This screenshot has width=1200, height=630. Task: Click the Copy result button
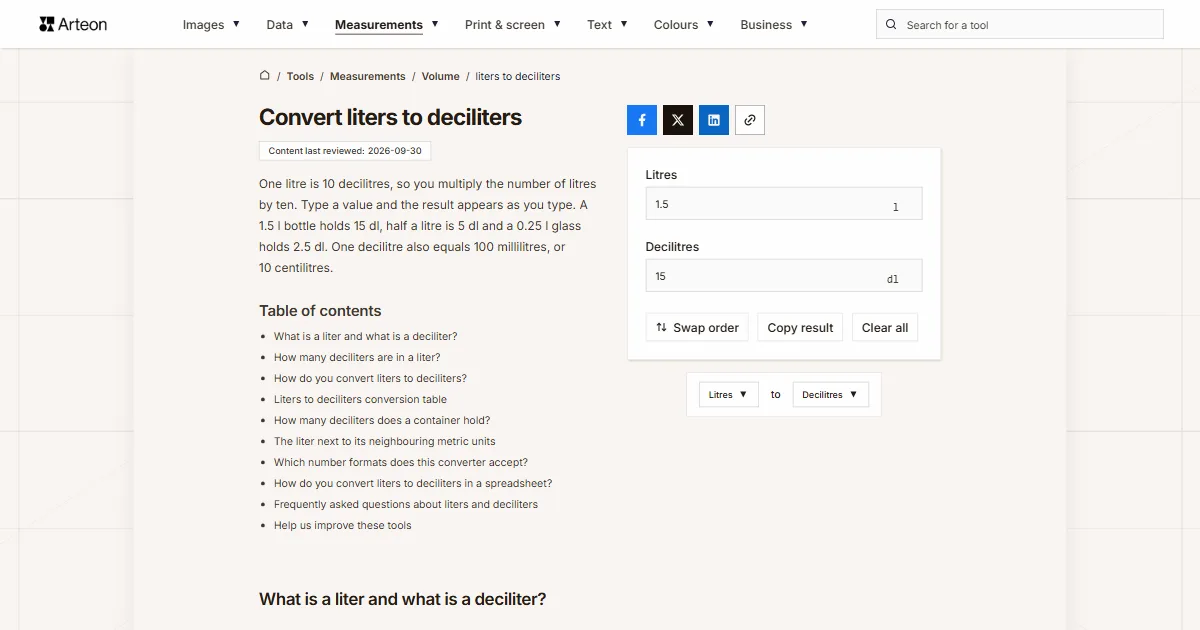(800, 328)
